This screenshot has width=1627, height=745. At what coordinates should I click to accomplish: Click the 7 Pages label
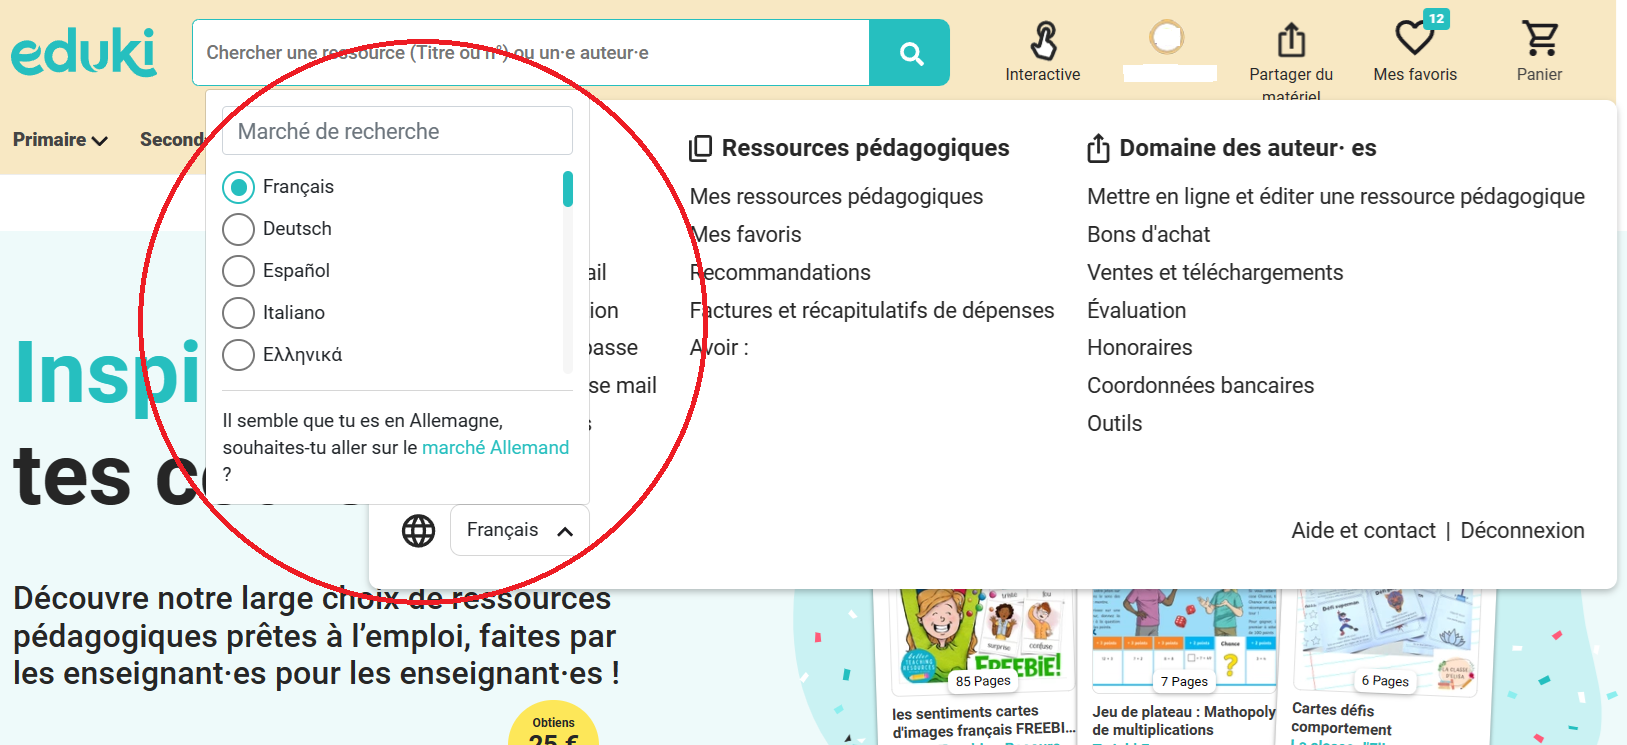pyautogui.click(x=1184, y=682)
